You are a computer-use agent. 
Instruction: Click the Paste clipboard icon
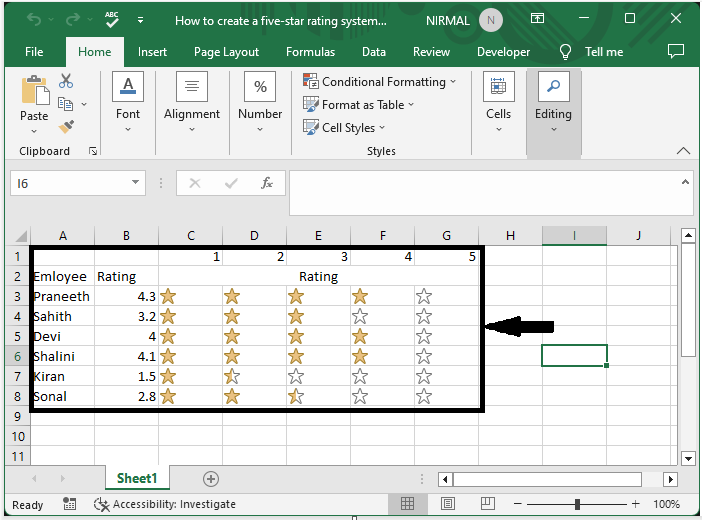[x=33, y=93]
